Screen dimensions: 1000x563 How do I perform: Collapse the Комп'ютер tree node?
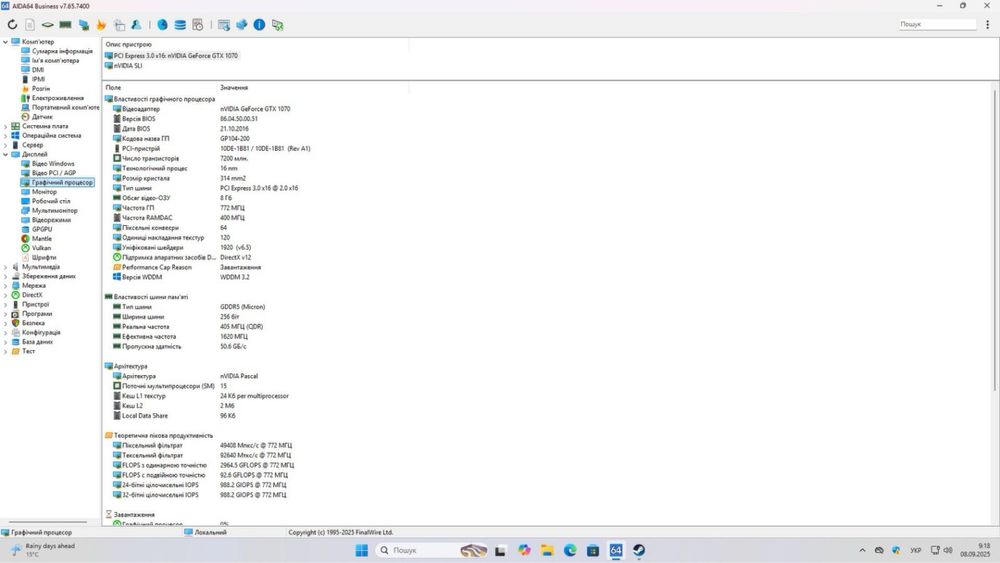pos(6,42)
